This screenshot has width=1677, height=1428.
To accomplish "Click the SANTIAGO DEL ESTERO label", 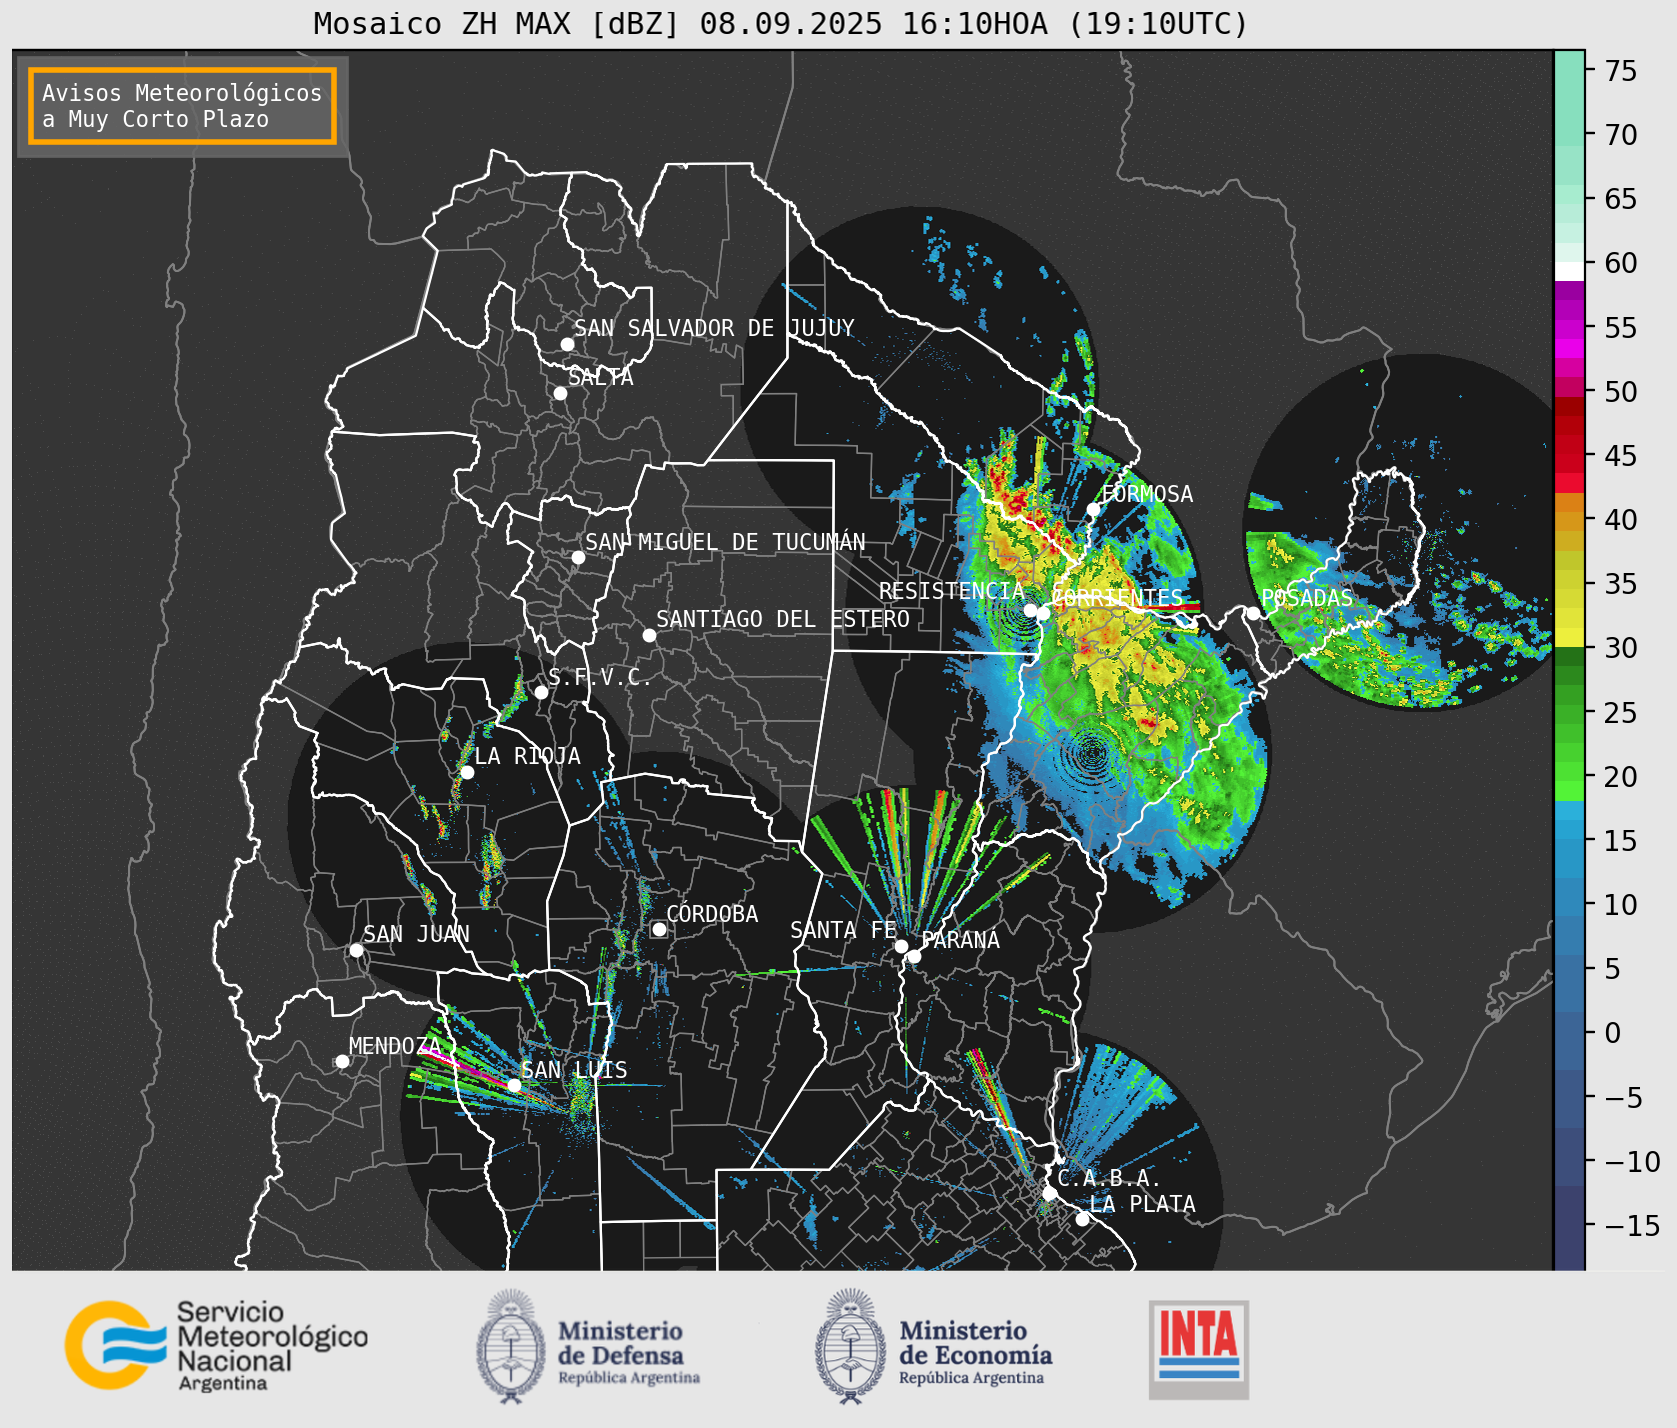I will tap(783, 619).
